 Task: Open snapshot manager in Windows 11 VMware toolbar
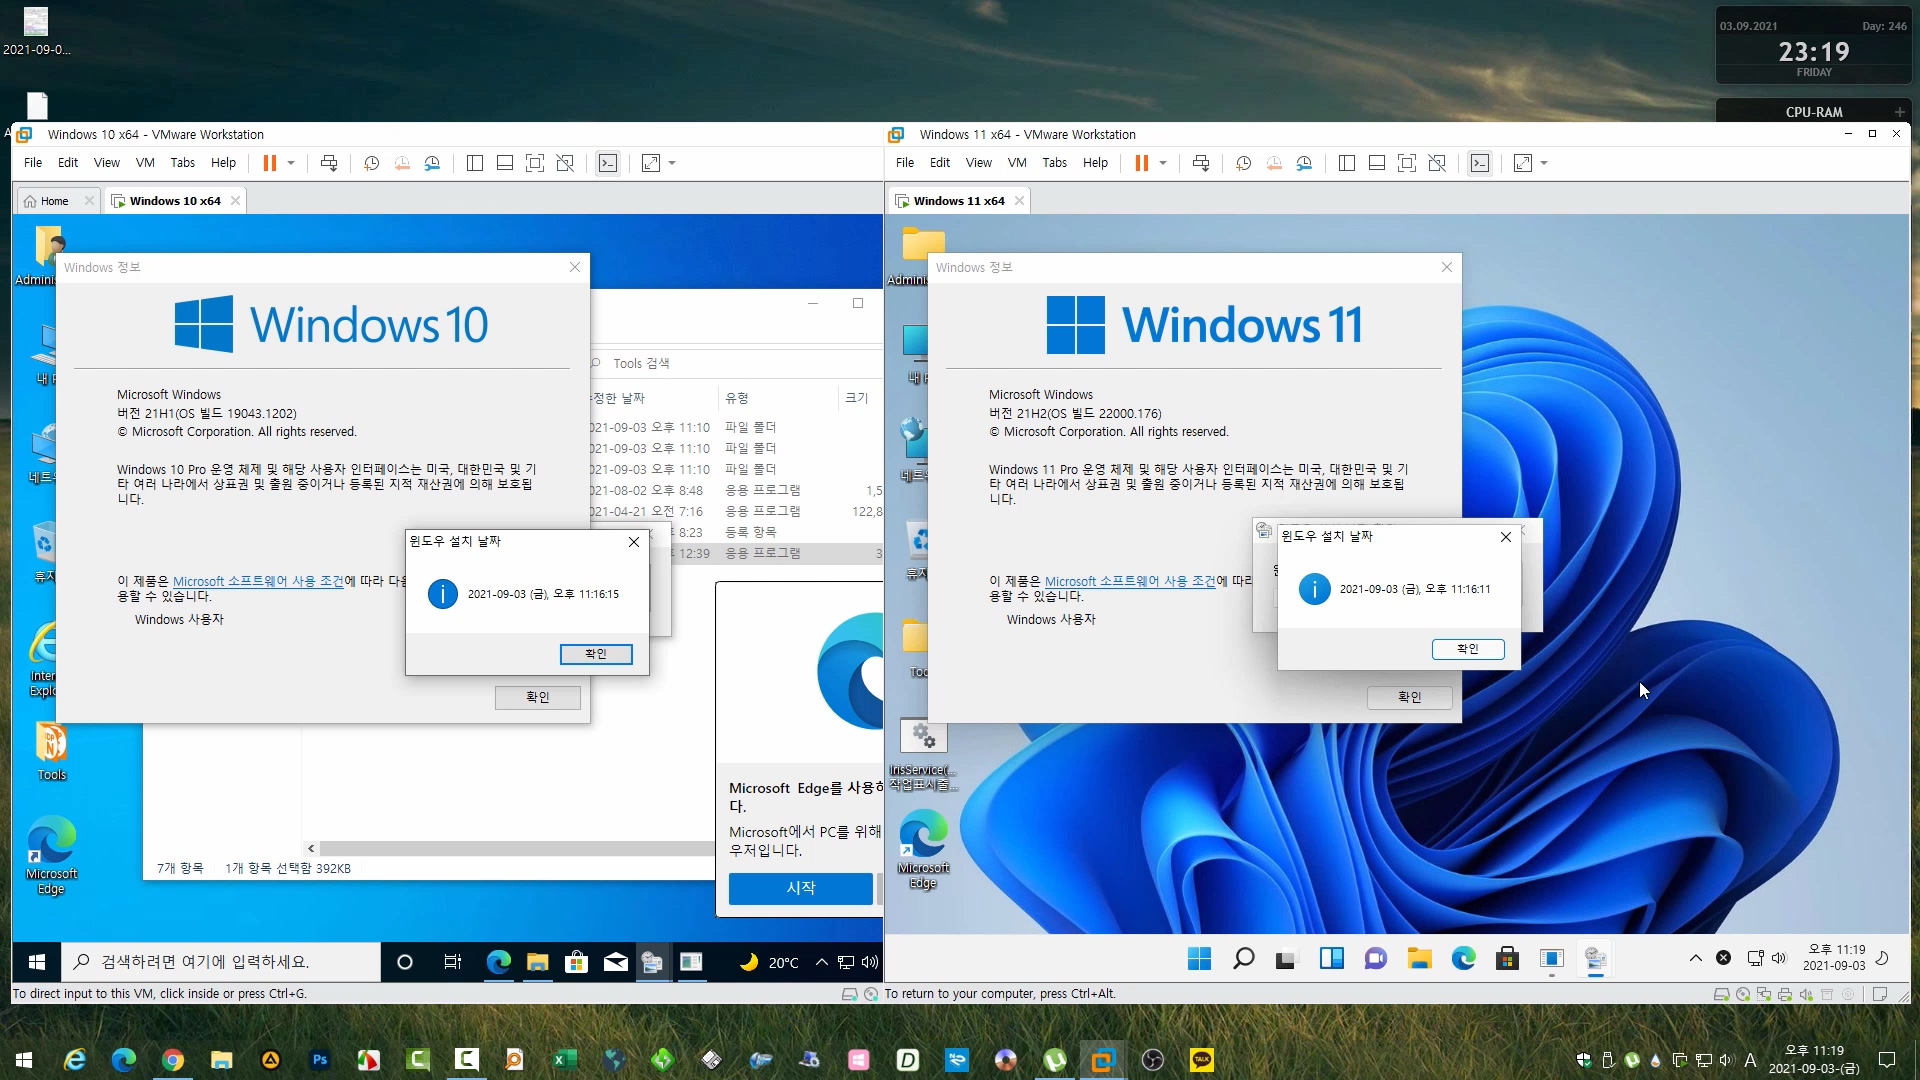[1304, 163]
